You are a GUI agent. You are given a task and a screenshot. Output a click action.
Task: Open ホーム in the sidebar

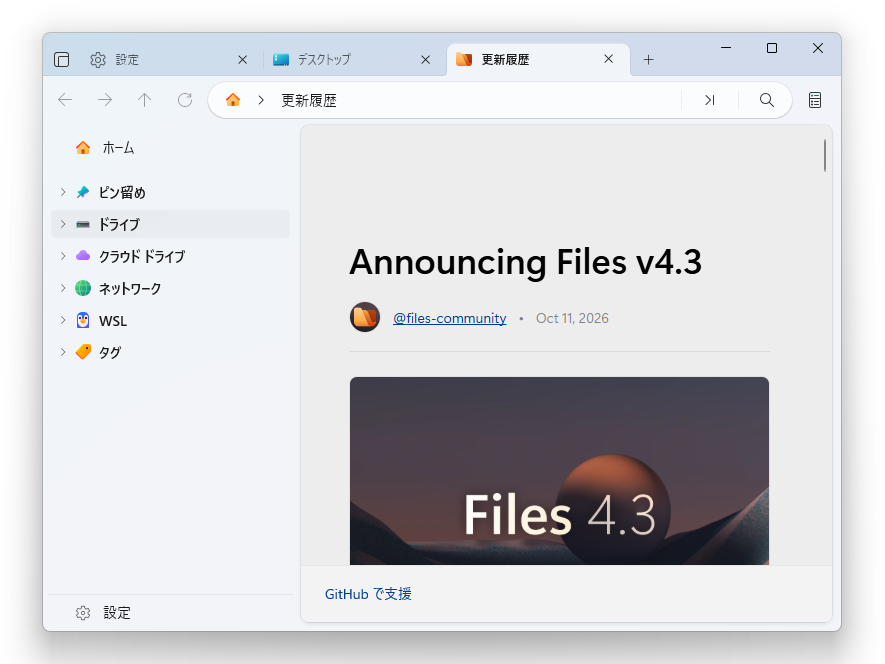pyautogui.click(x=170, y=148)
